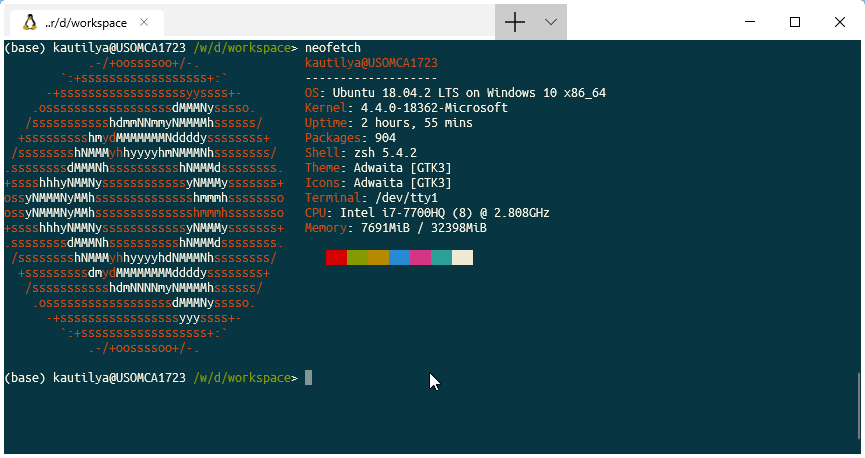Click '(base)' in the bottom prompt

(25, 377)
